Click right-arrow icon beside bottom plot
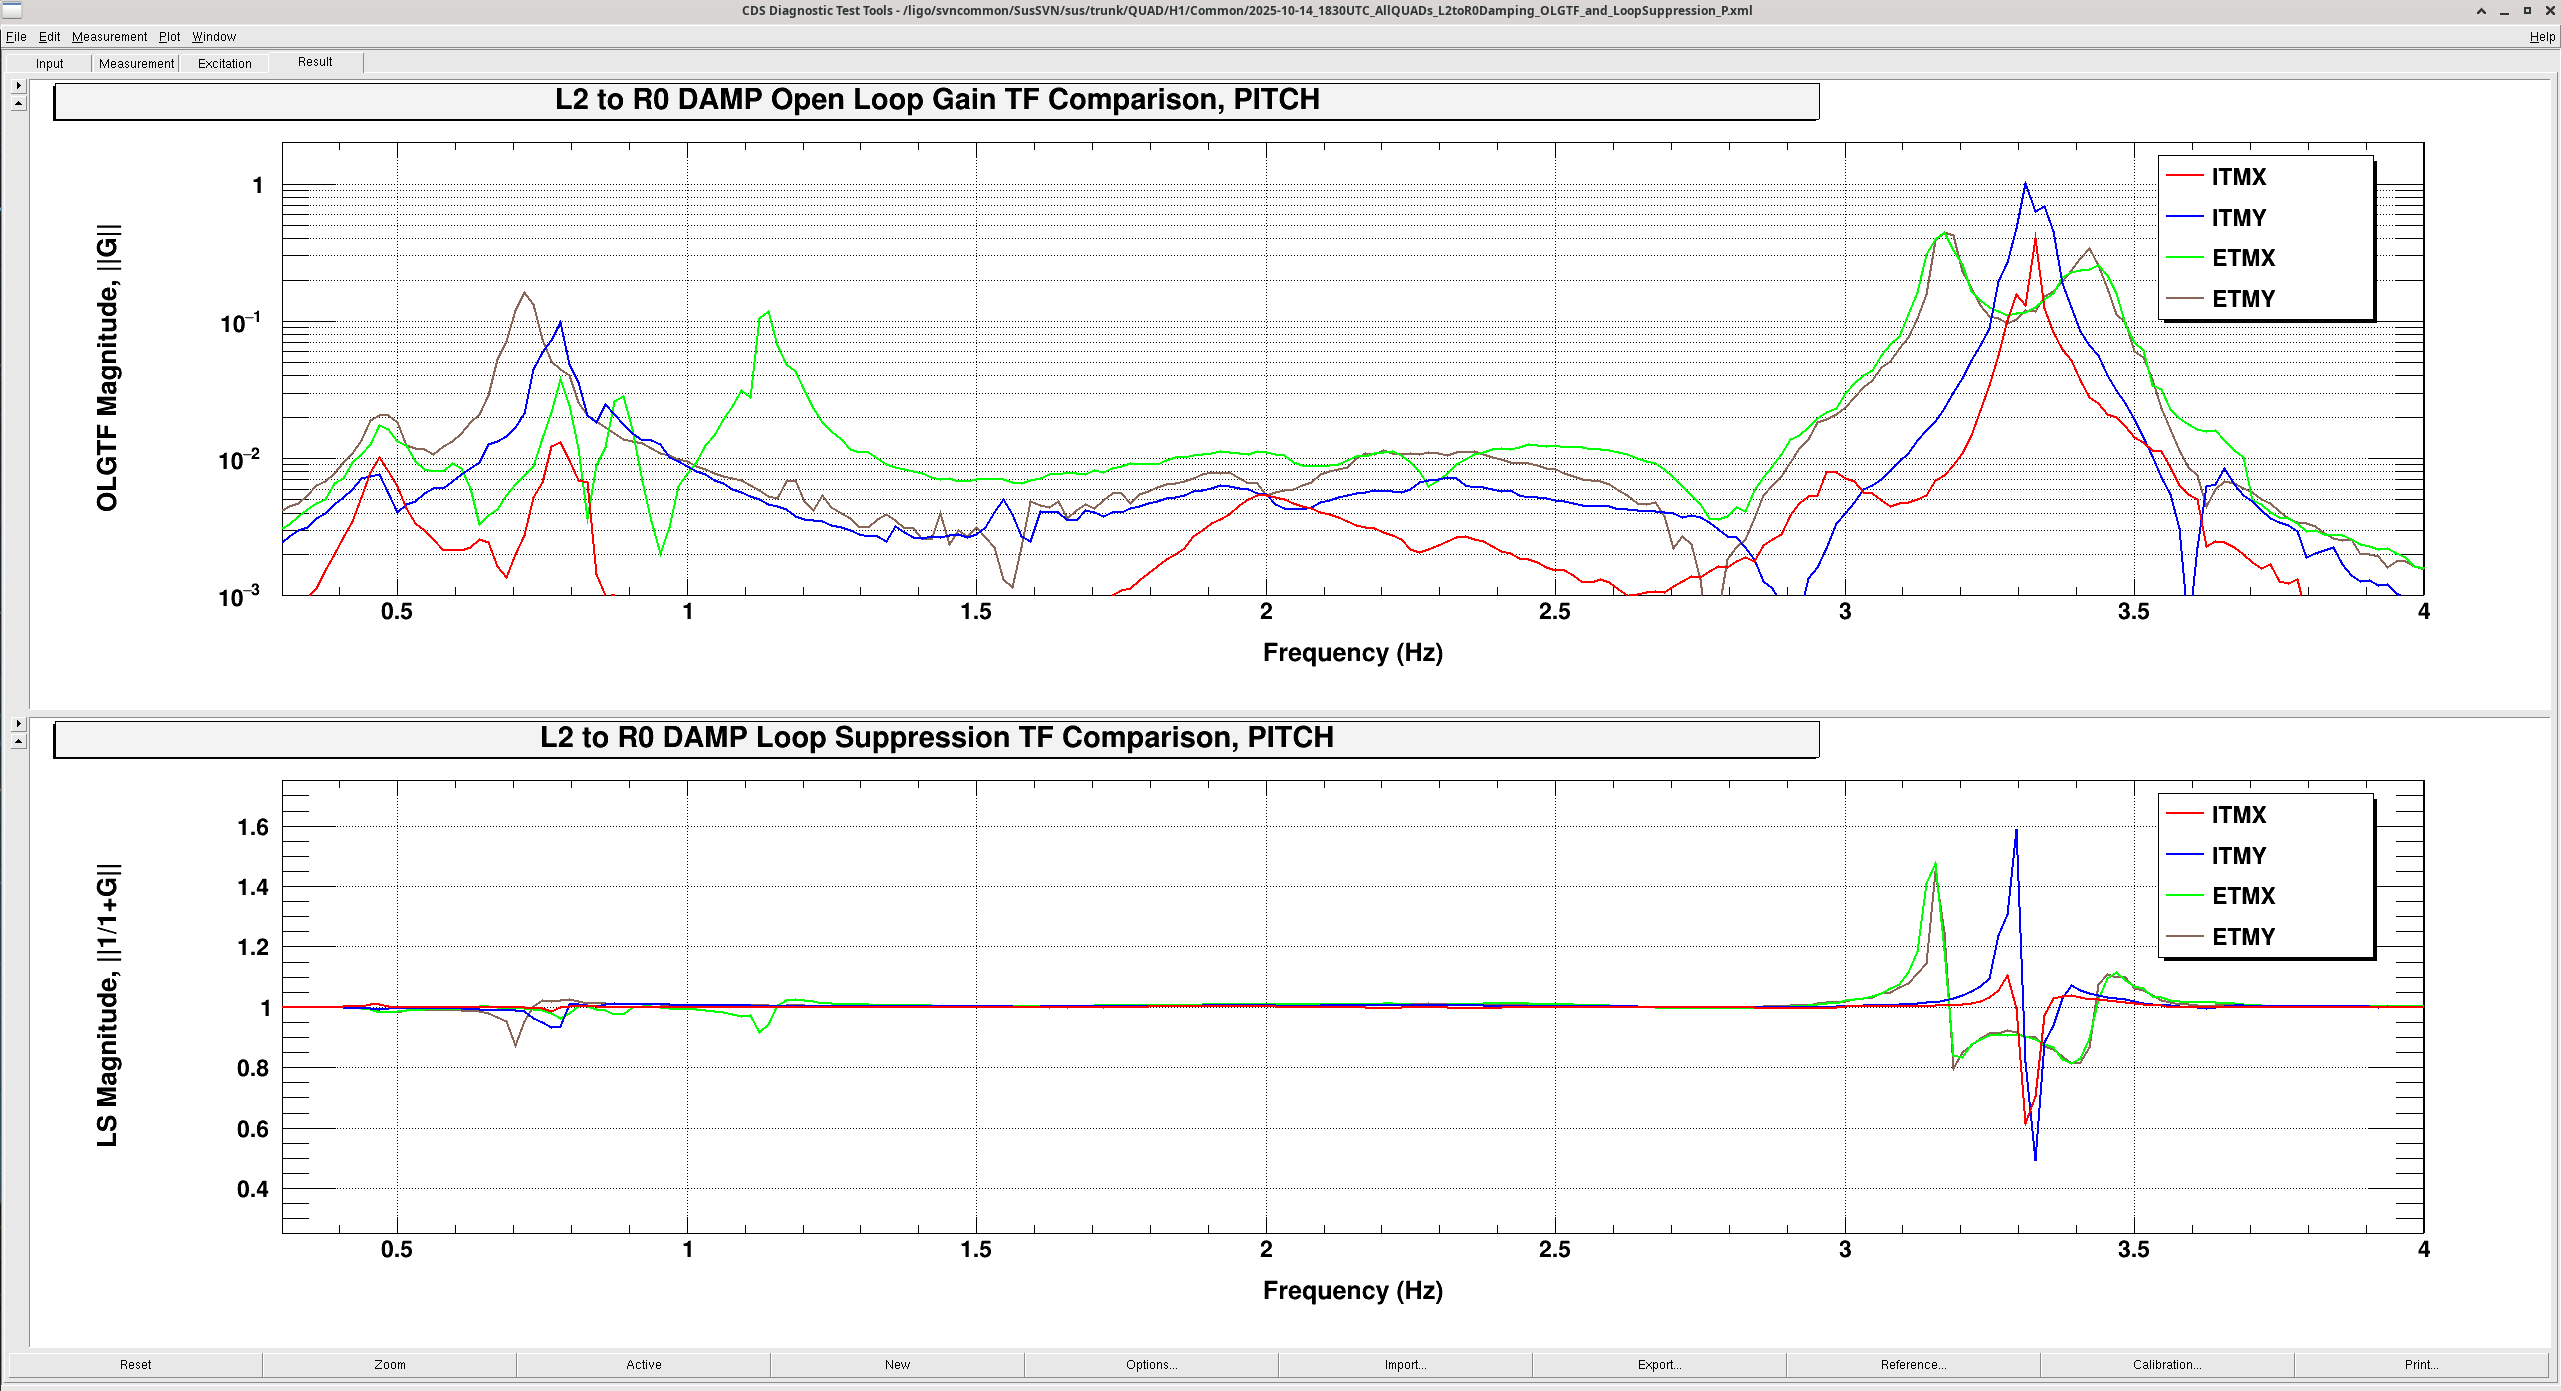The height and width of the screenshot is (1391, 2561). pos(18,724)
